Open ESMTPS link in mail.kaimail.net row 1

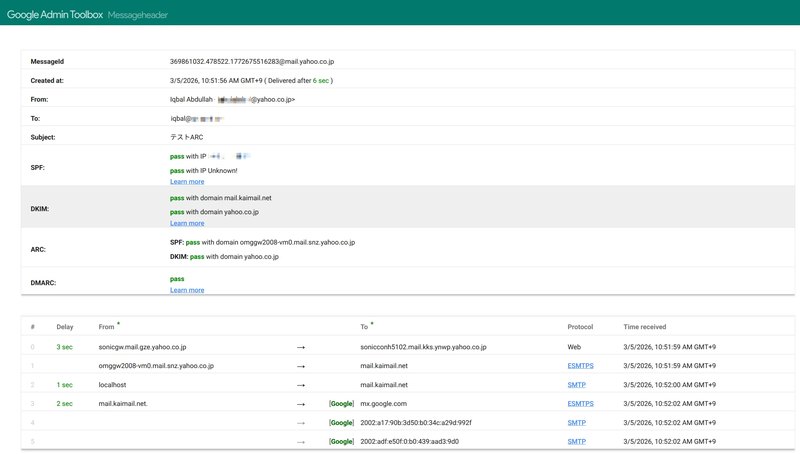[x=580, y=366]
